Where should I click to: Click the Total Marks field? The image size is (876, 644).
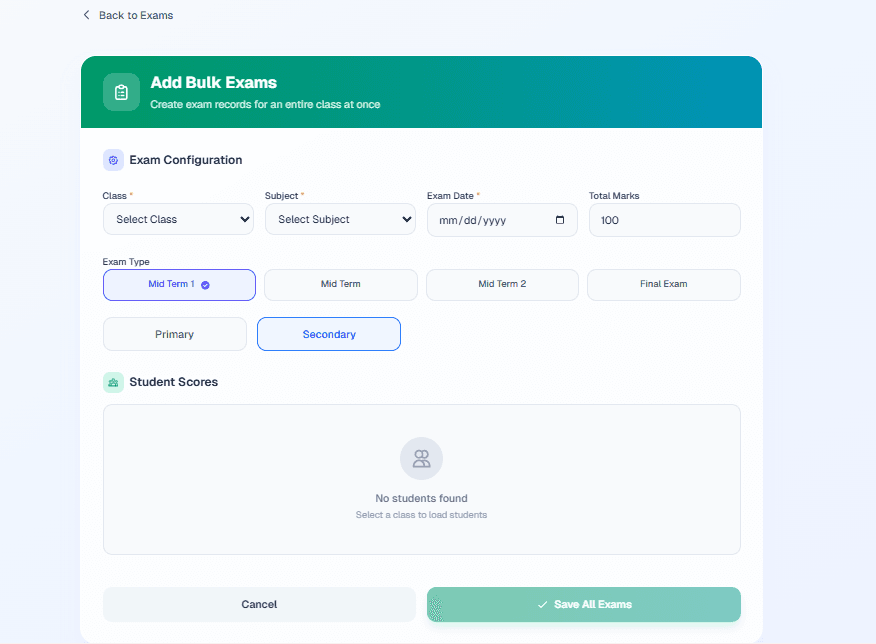pos(665,220)
